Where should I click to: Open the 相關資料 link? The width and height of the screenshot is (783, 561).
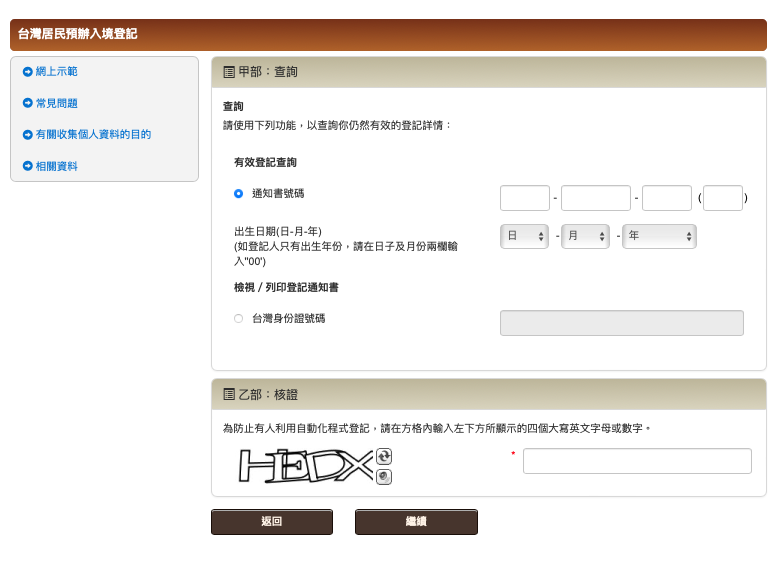56,166
